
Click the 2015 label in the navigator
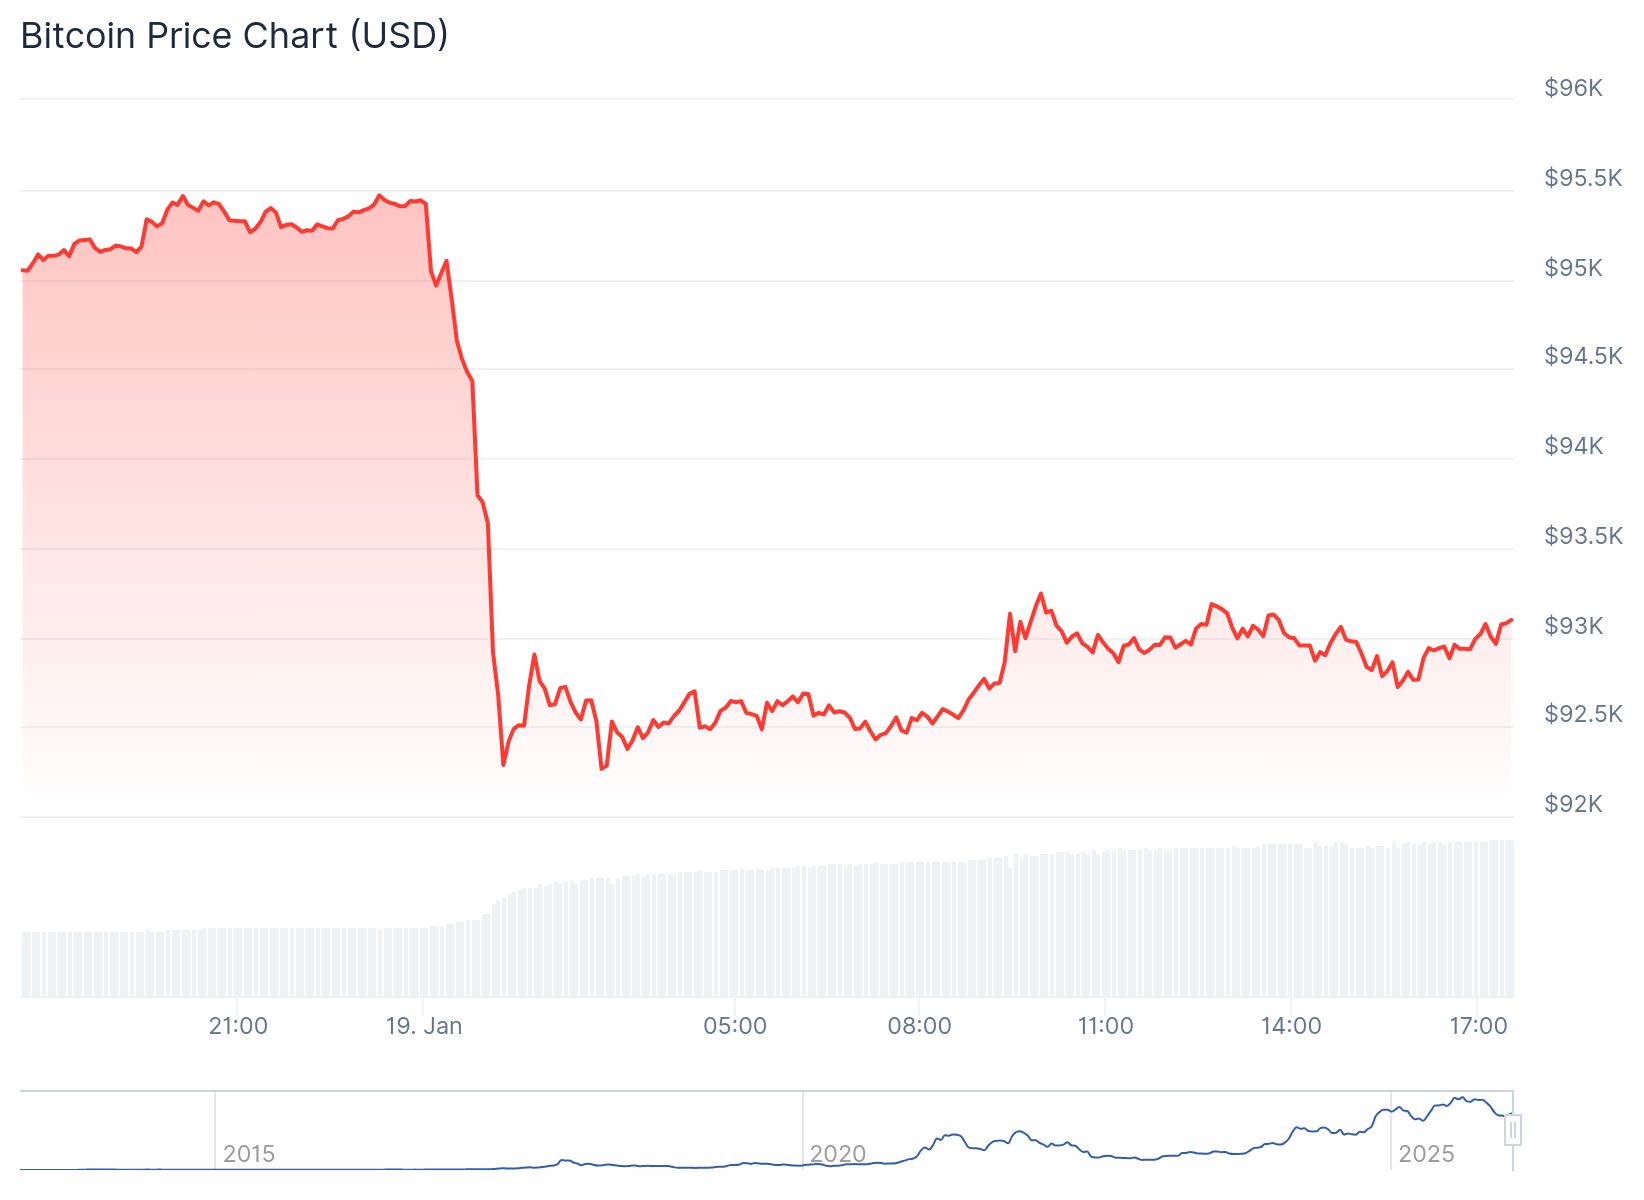point(249,1154)
